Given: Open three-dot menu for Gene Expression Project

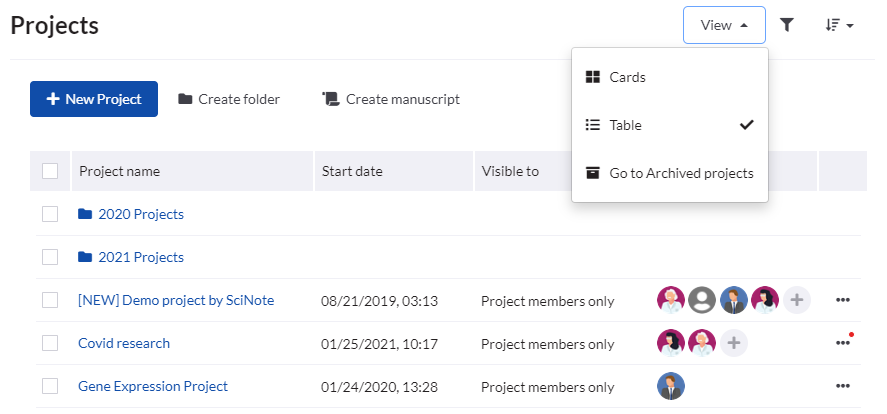Looking at the screenshot, I should 842,386.
